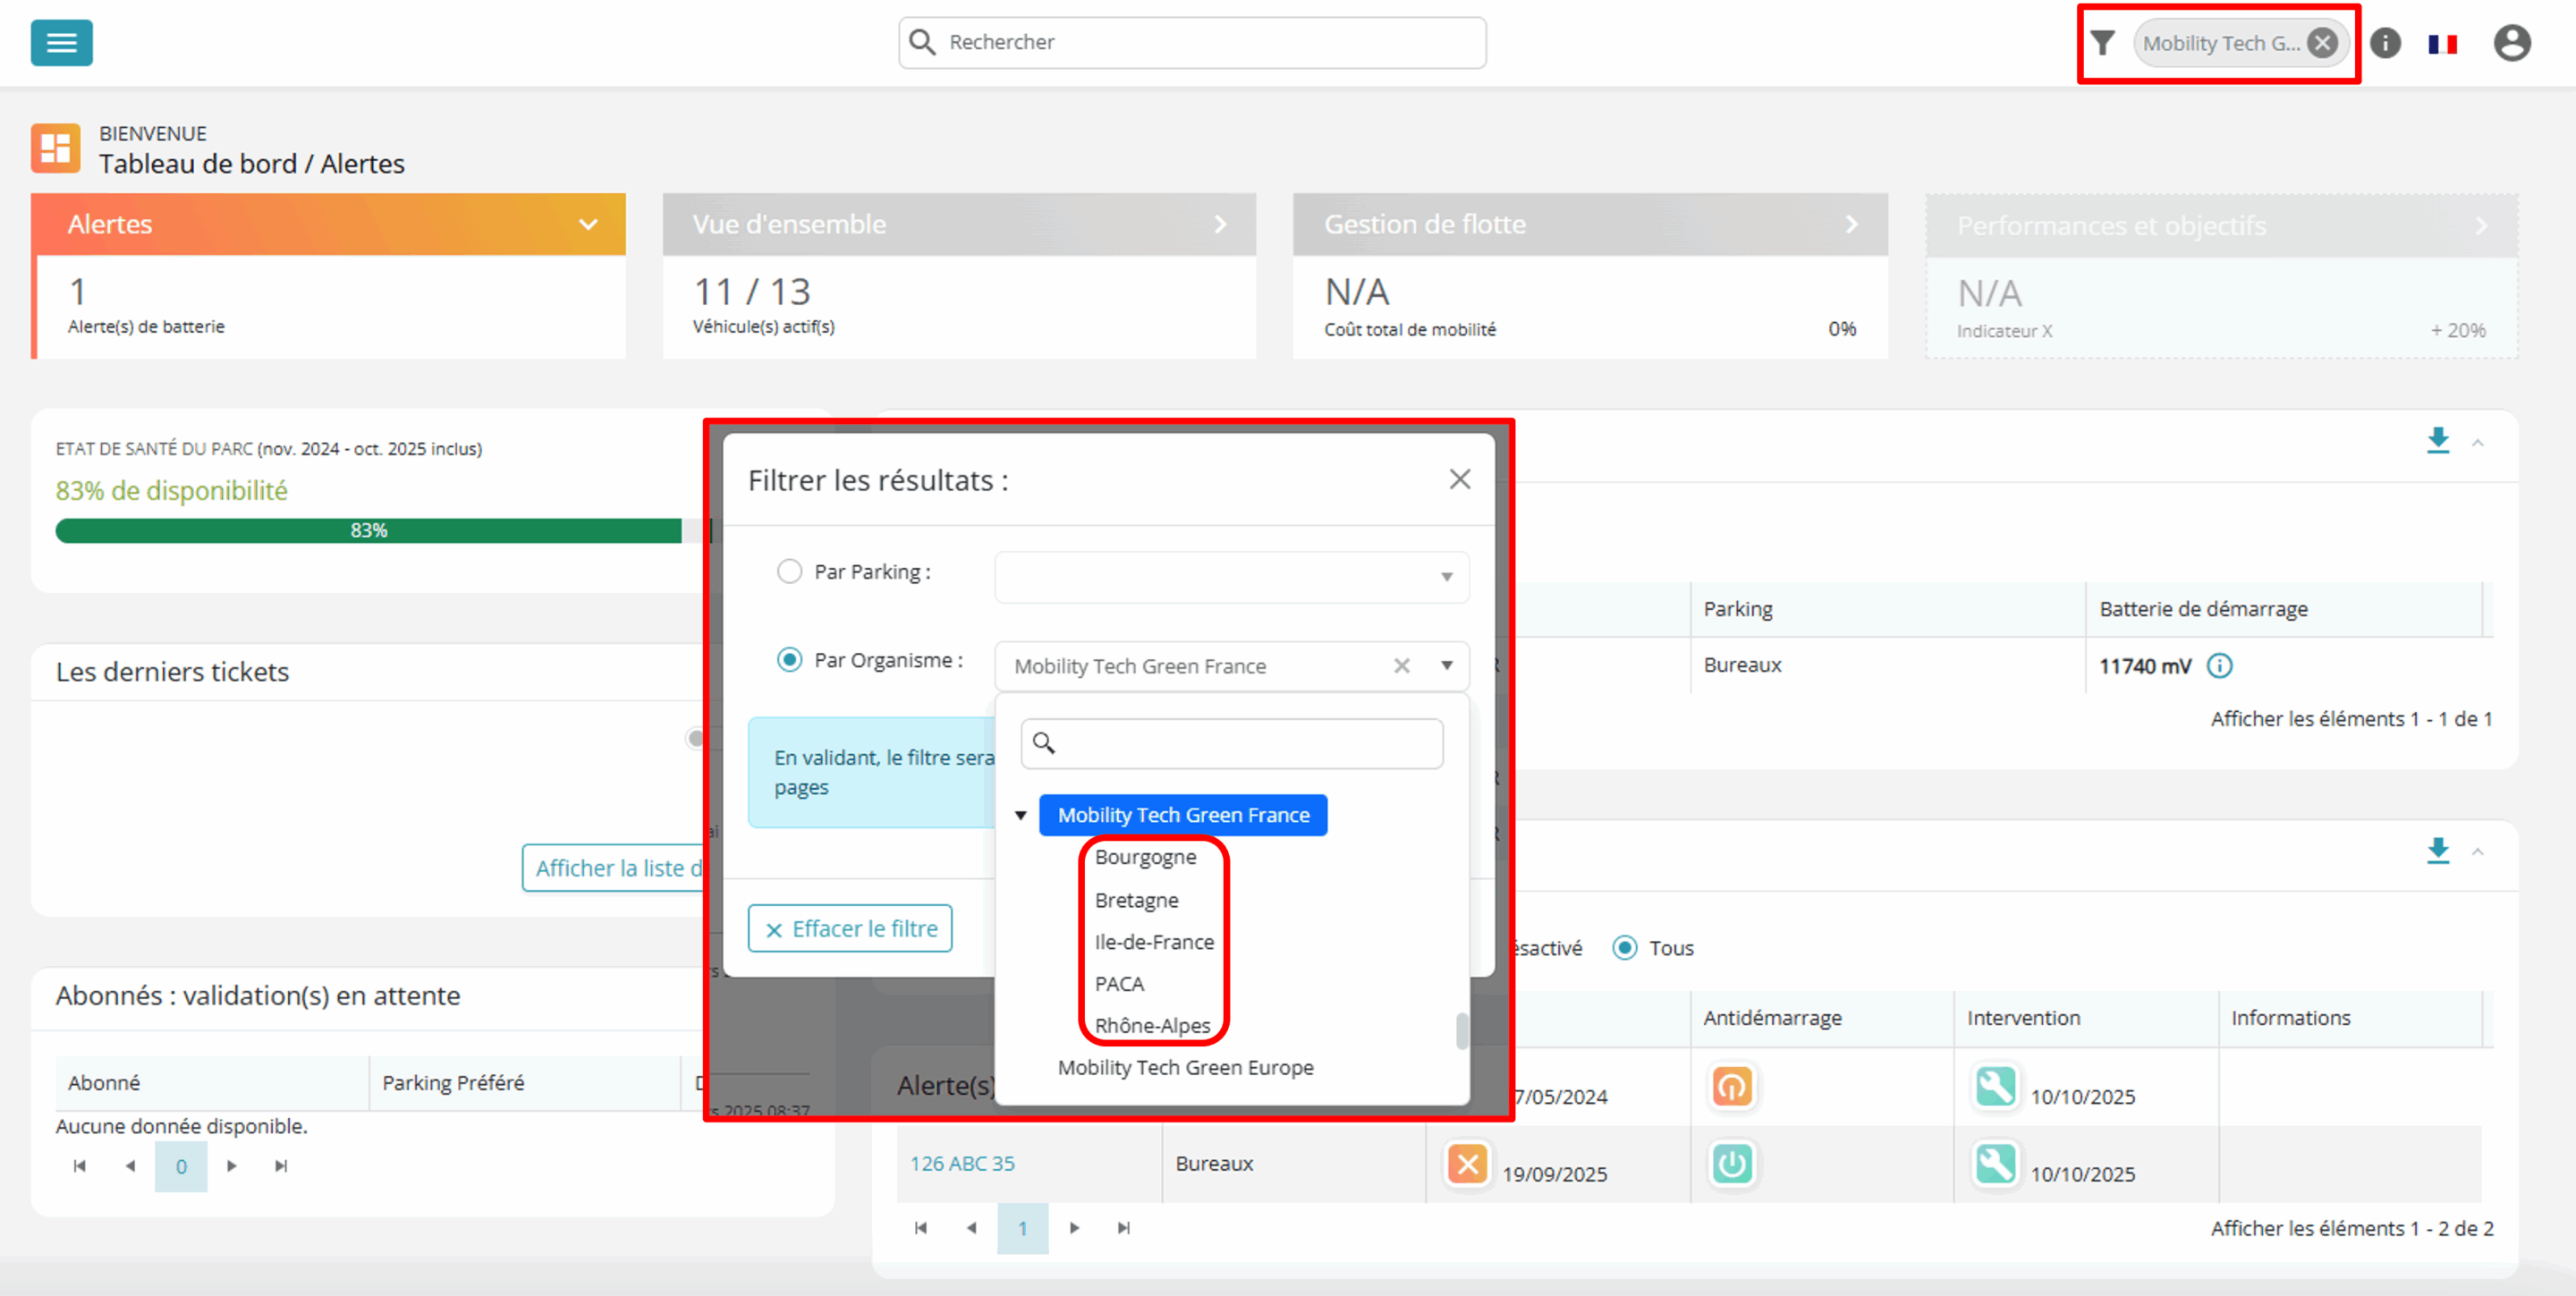The image size is (2576, 1296).
Task: Select the Par Organisme radio button
Action: [789, 660]
